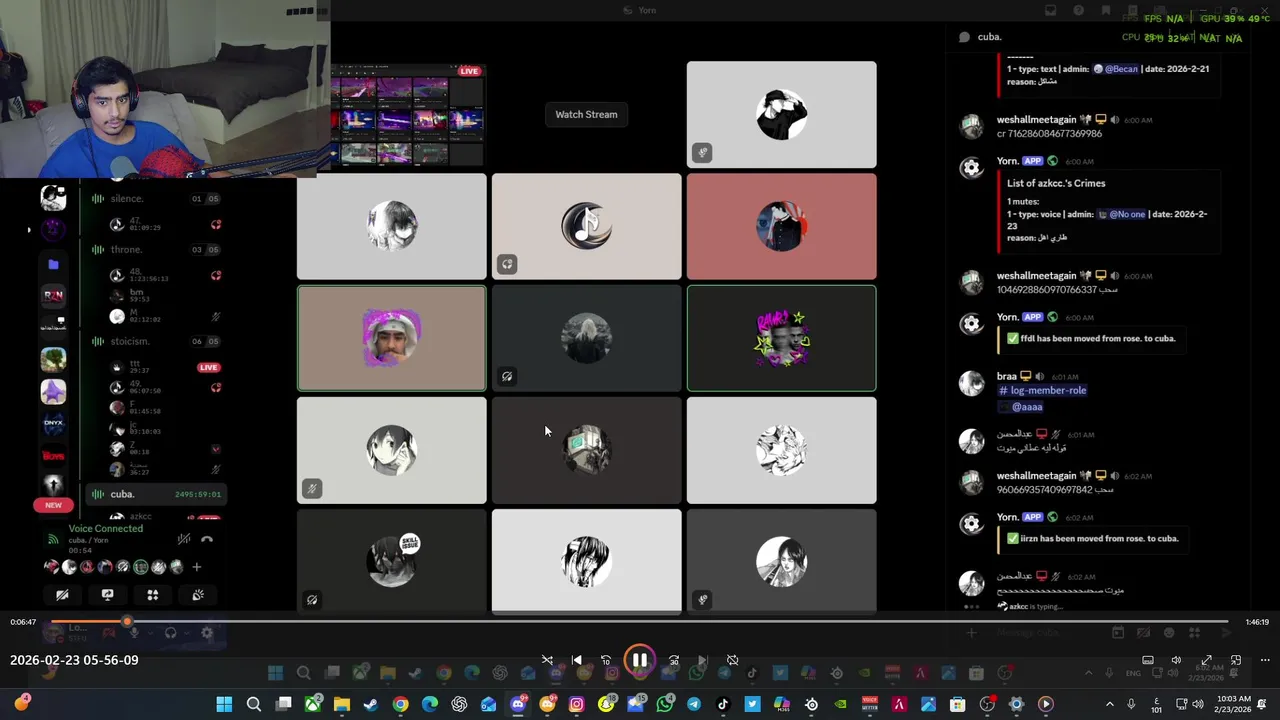The image size is (1280, 720).
Task: Click the video seek bar position knob
Action: [127, 622]
